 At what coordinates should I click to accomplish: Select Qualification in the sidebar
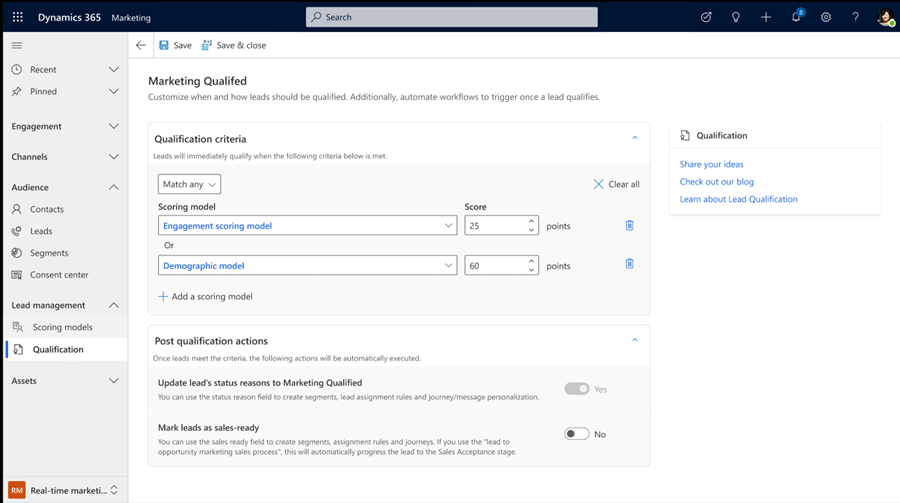[x=65, y=349]
